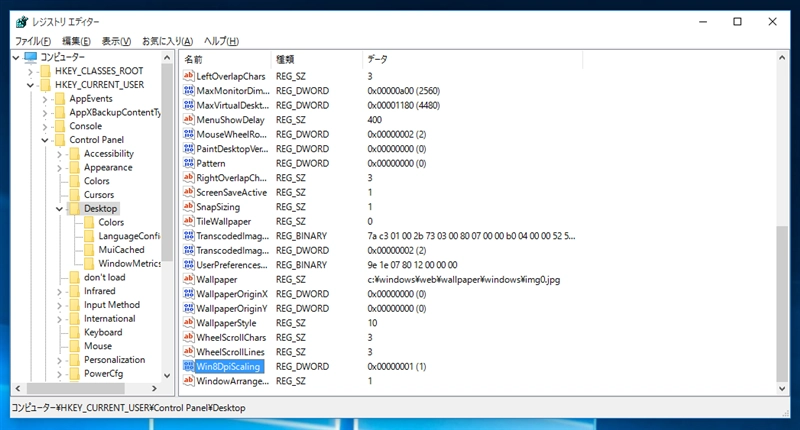800x430 pixels.
Task: Click the Pattern value icon
Action: tap(189, 163)
